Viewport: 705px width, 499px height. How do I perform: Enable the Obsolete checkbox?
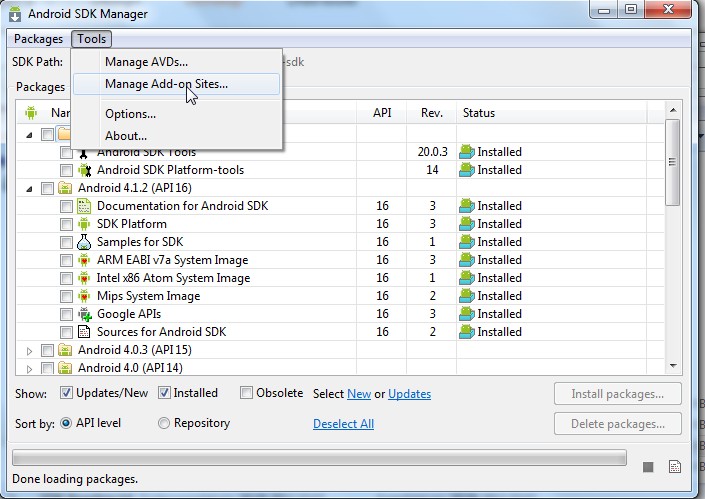coord(247,393)
